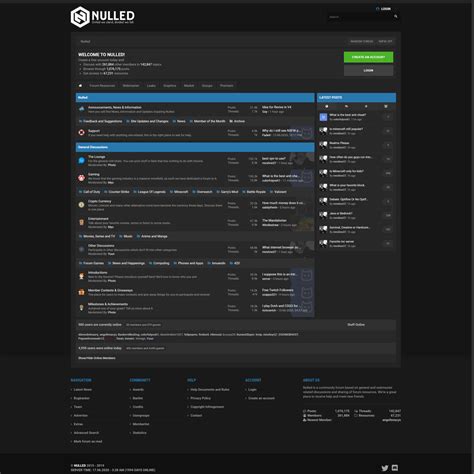Select the second icon tab under Latest Posts
Image resolution: width=474 pixels, height=474 pixels.
click(x=346, y=106)
